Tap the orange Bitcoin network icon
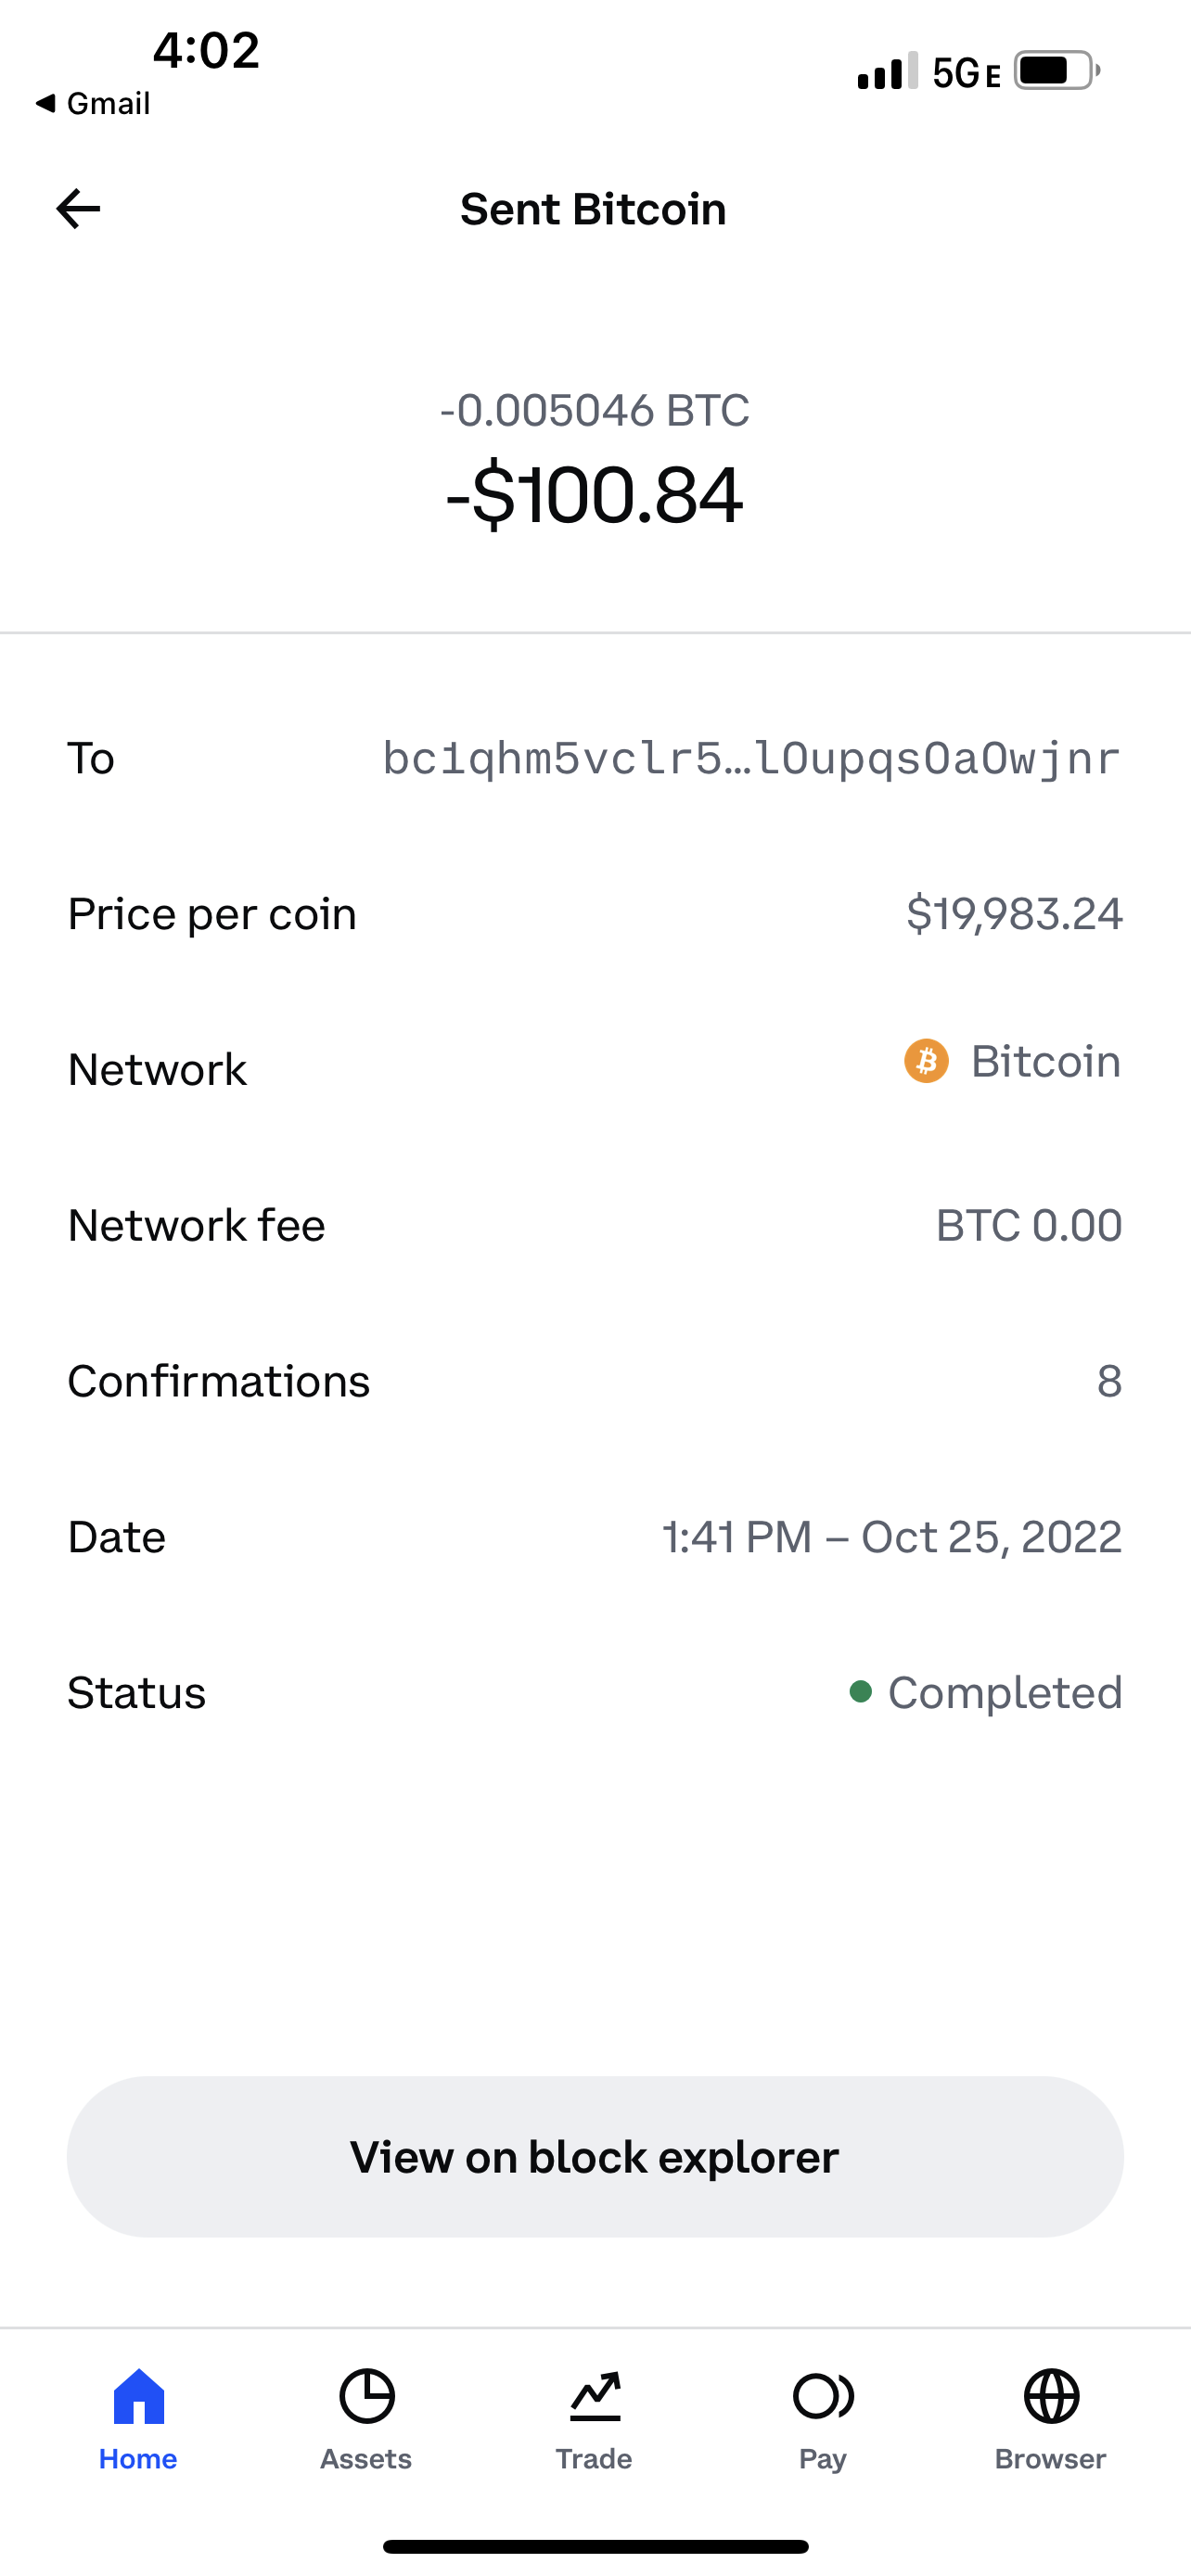 click(926, 1061)
